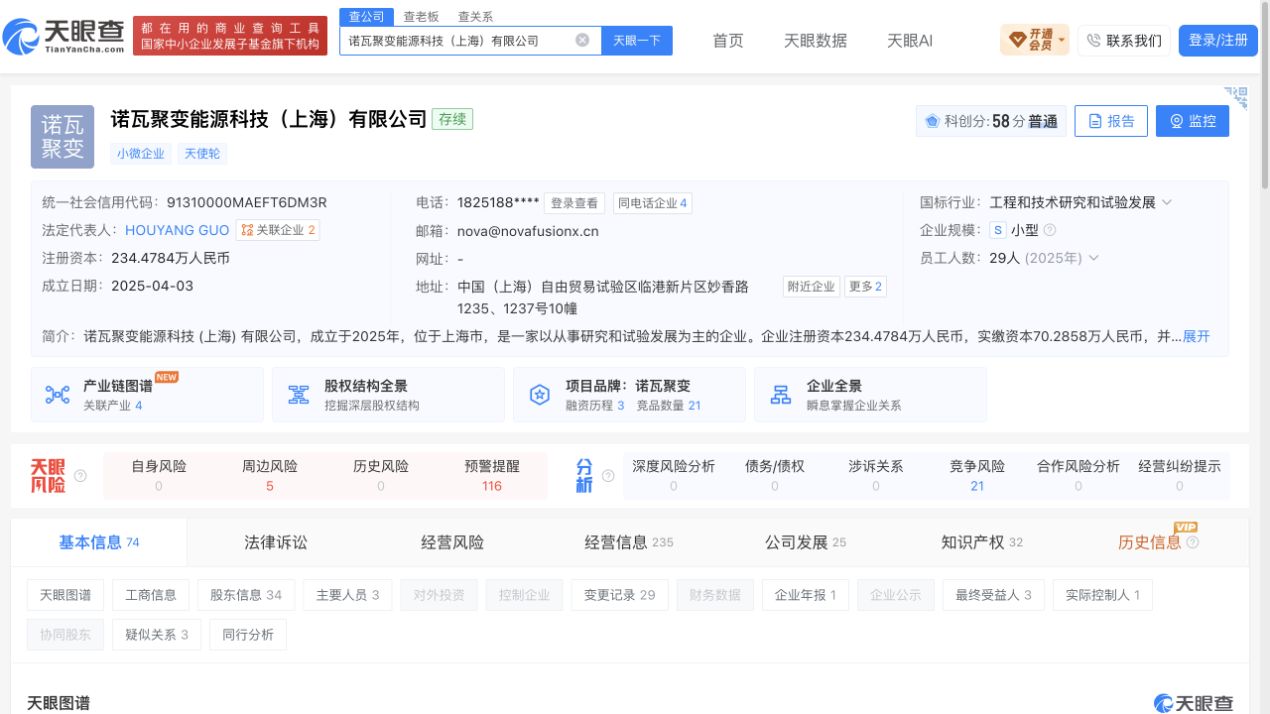Viewport: 1270px width, 714px height.
Task: Click the help icon beside 天眼风险
Action: [80, 476]
